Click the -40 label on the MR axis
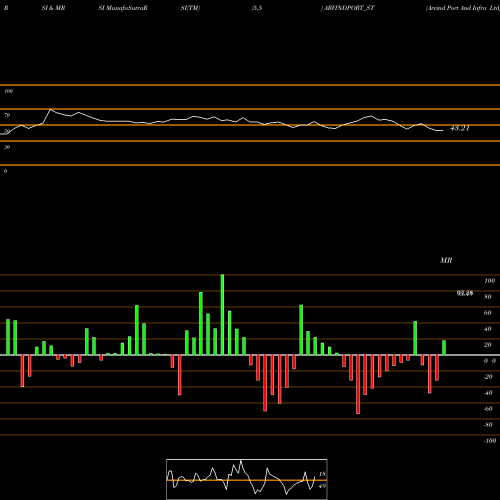500x500 pixels. [488, 393]
